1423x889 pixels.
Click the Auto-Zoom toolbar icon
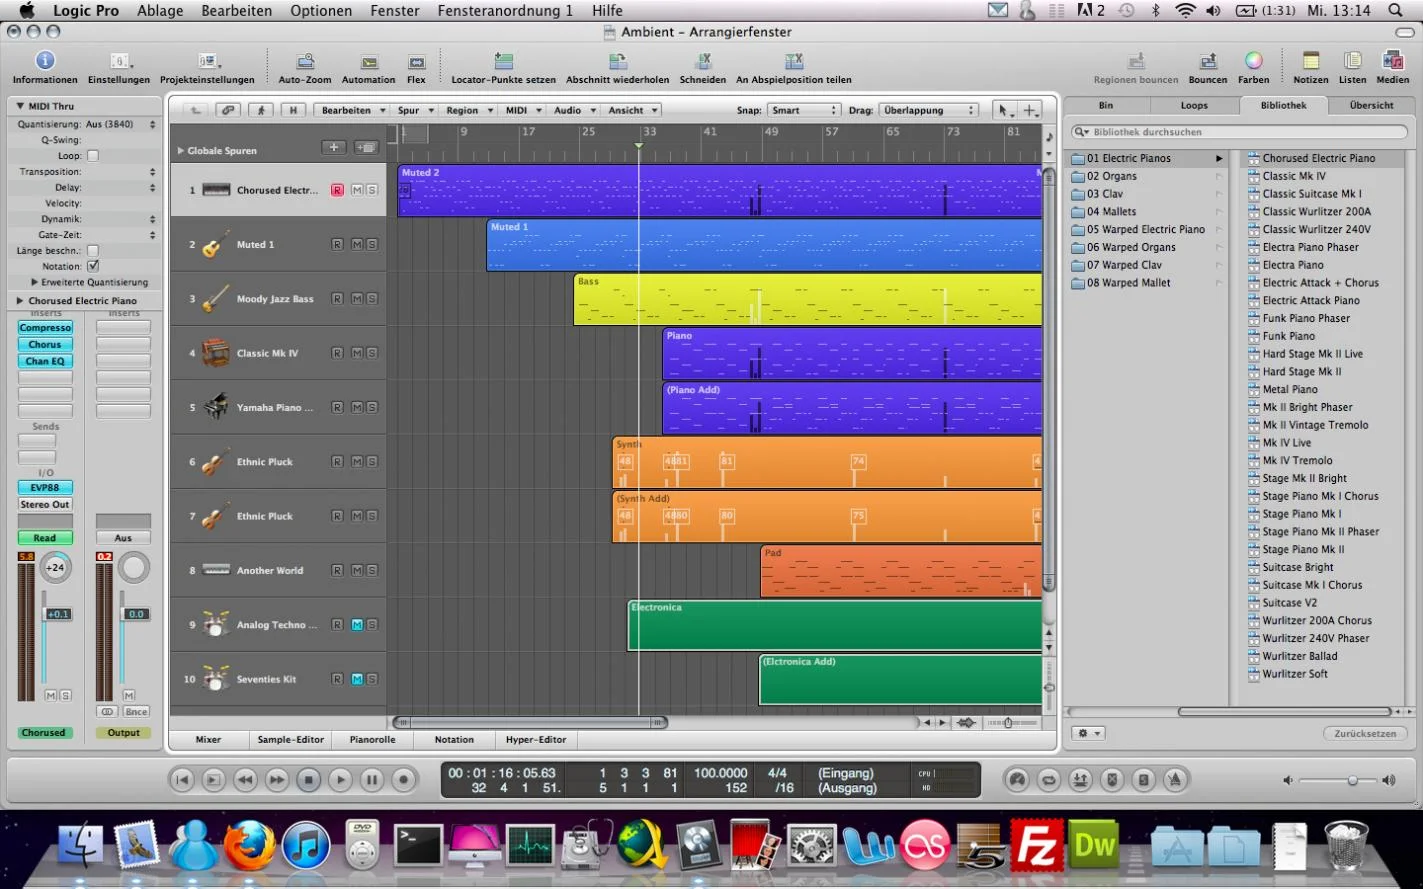305,62
